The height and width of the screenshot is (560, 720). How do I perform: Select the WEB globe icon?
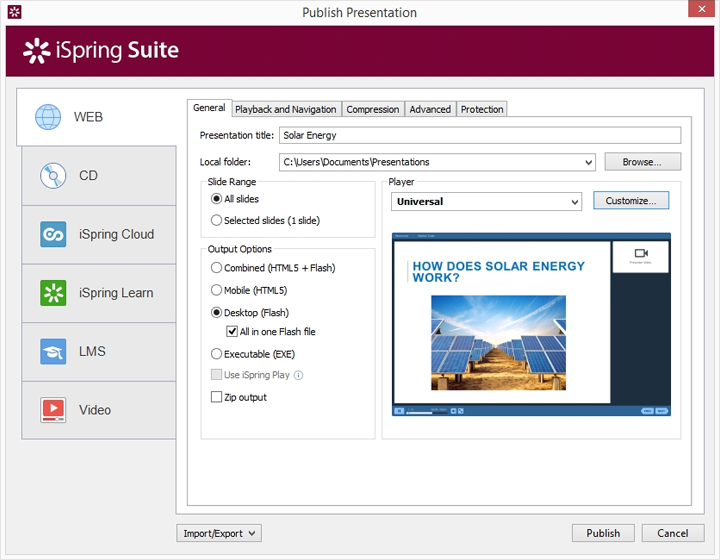click(x=48, y=117)
